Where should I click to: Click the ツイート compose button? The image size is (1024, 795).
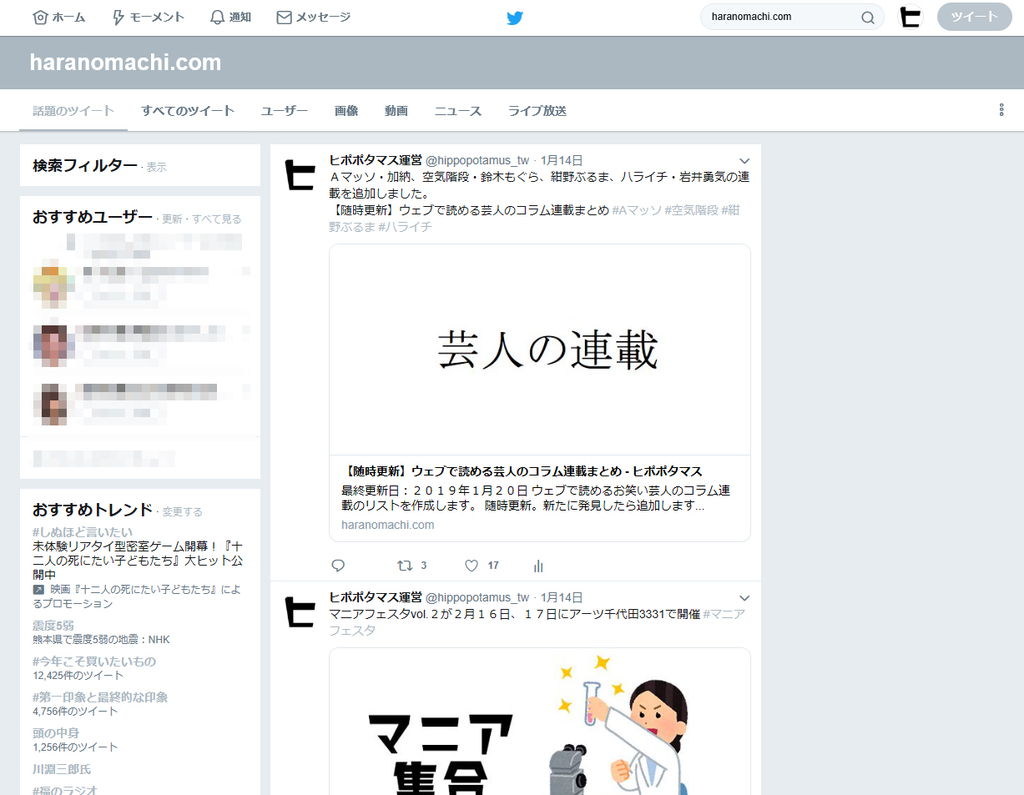coord(974,17)
